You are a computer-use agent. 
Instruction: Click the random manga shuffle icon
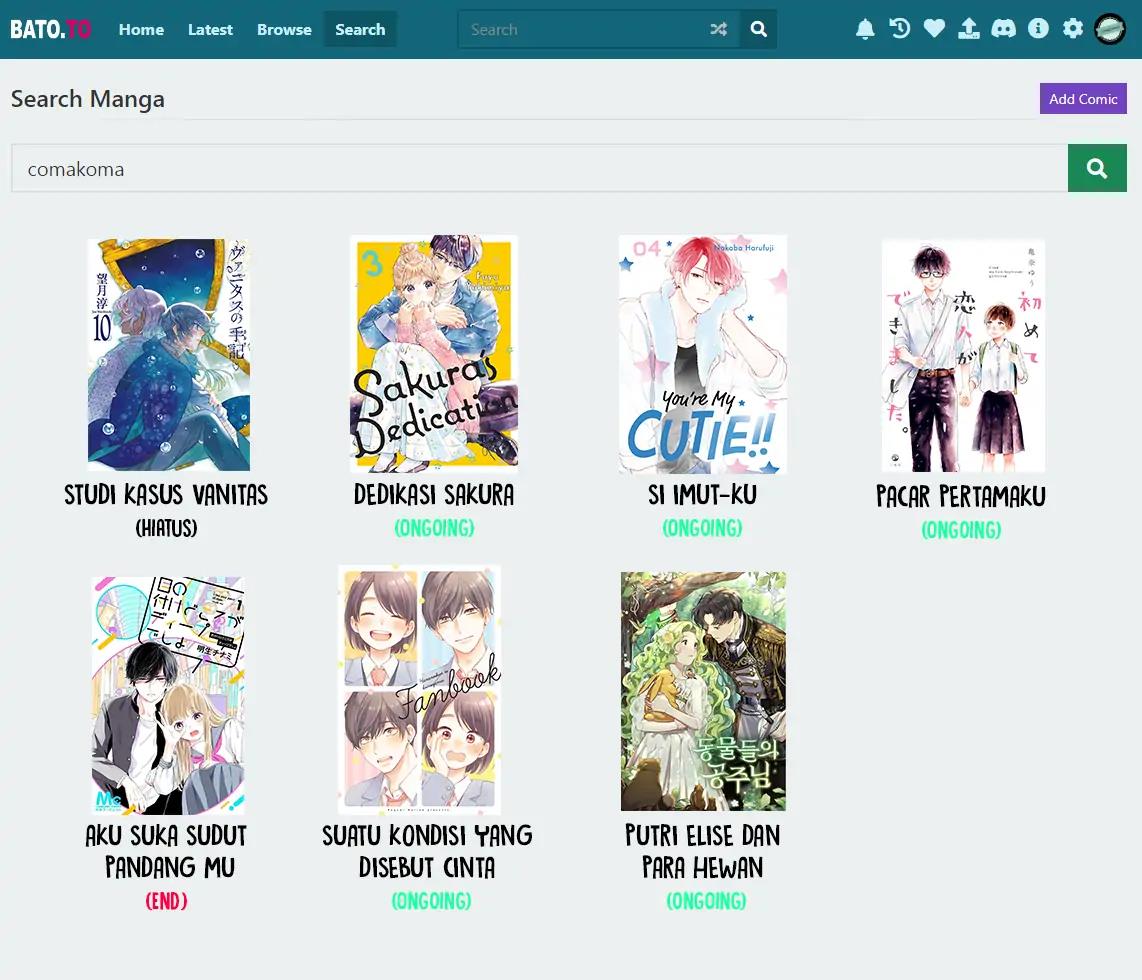point(718,29)
